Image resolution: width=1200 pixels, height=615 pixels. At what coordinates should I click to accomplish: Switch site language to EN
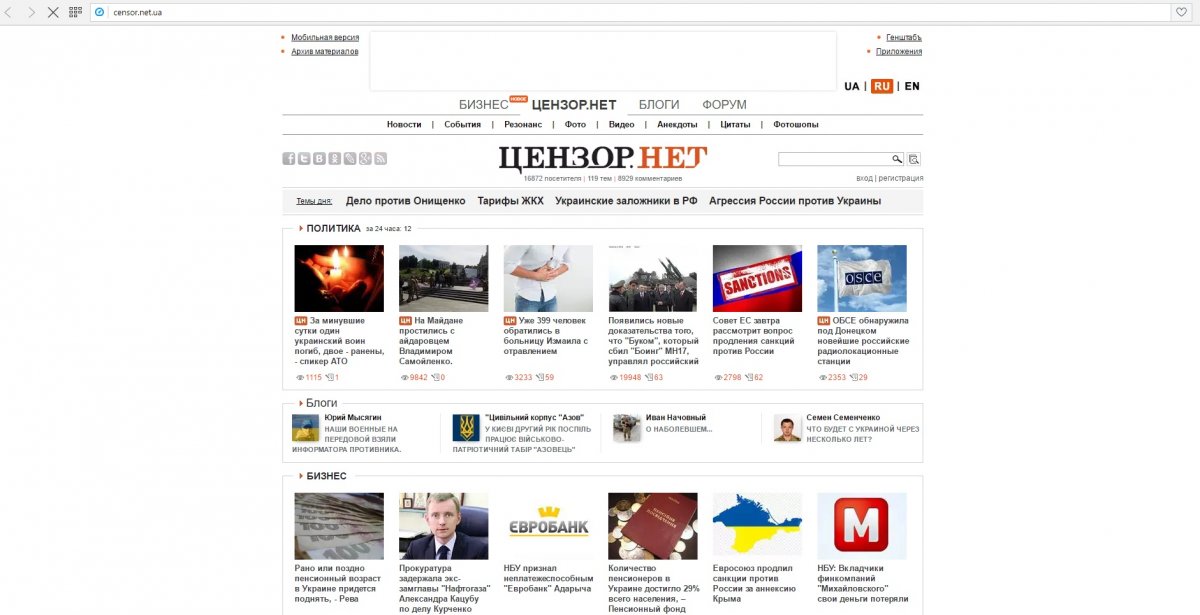pyautogui.click(x=912, y=86)
